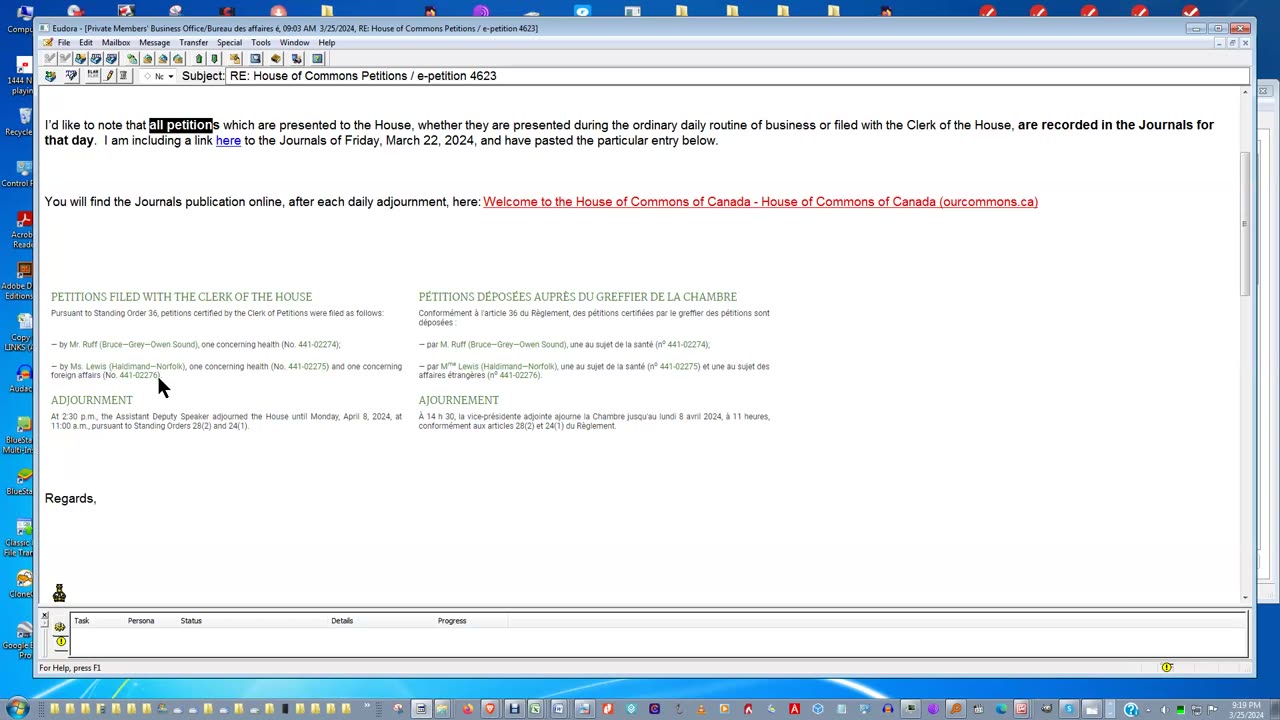Screen dimensions: 1280x720
Task: Click the Windows Start button
Action: pyautogui.click(x=17, y=709)
